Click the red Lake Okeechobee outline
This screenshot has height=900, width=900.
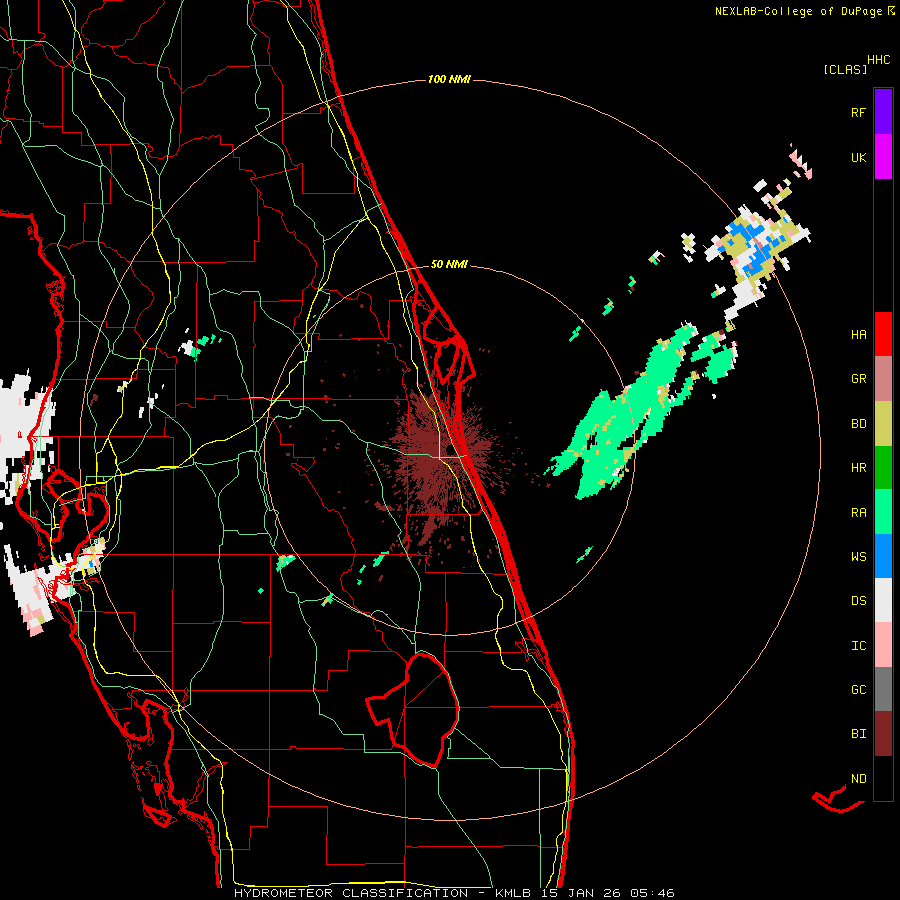pos(413,709)
